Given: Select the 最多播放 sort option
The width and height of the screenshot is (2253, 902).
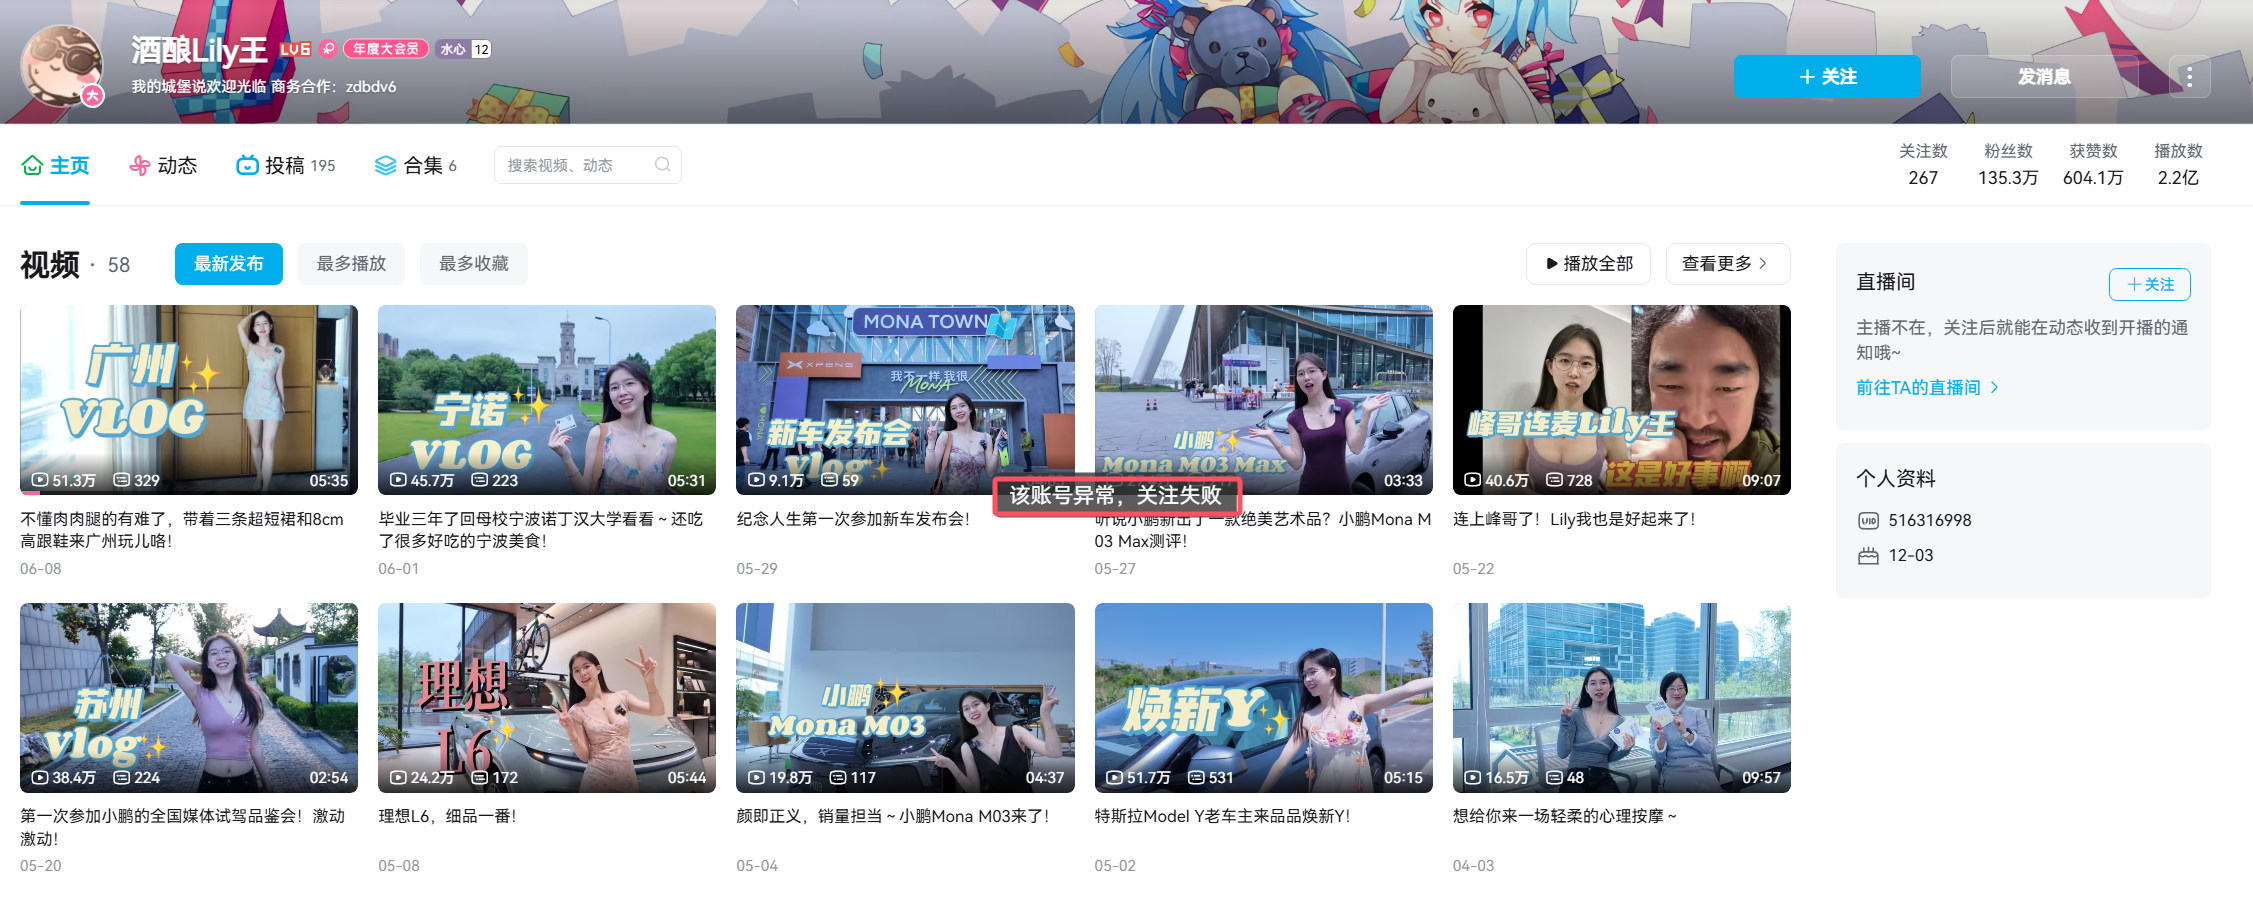Looking at the screenshot, I should click(351, 264).
